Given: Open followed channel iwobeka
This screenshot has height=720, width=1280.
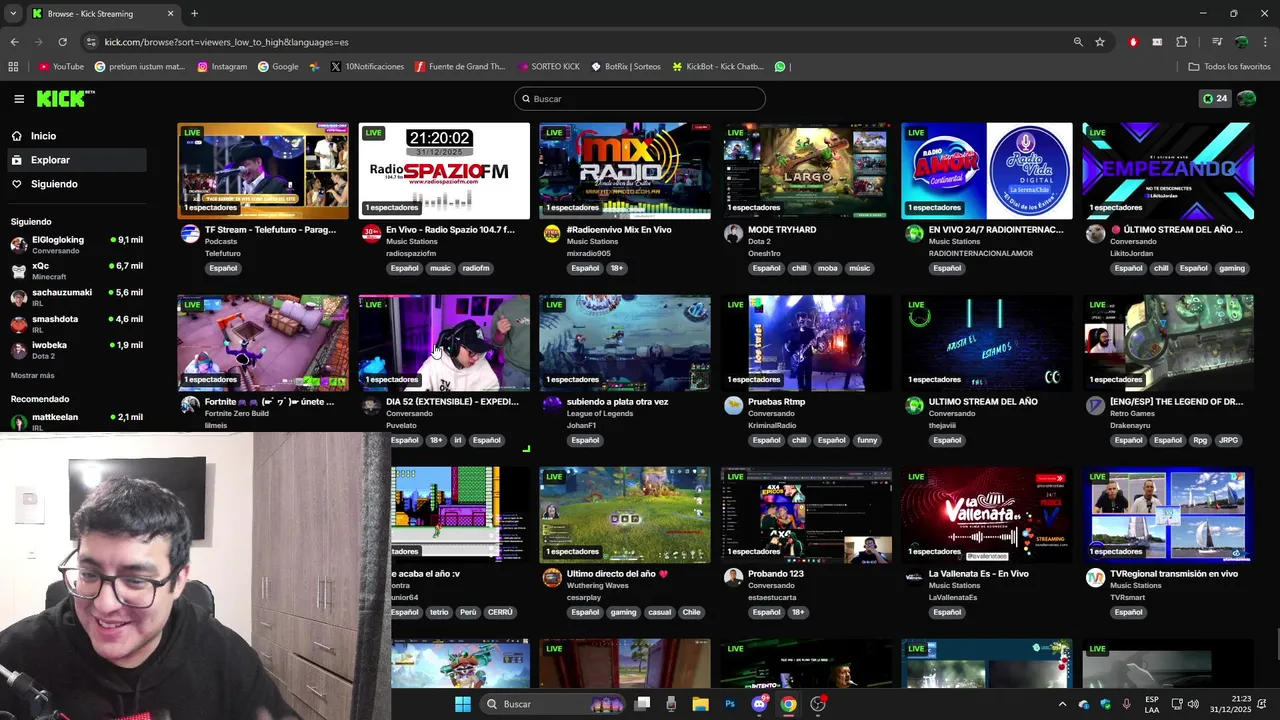Looking at the screenshot, I should point(76,349).
